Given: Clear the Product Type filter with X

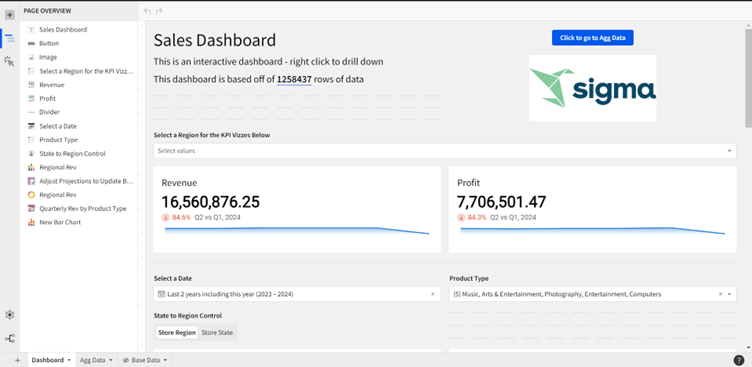Looking at the screenshot, I should (720, 294).
